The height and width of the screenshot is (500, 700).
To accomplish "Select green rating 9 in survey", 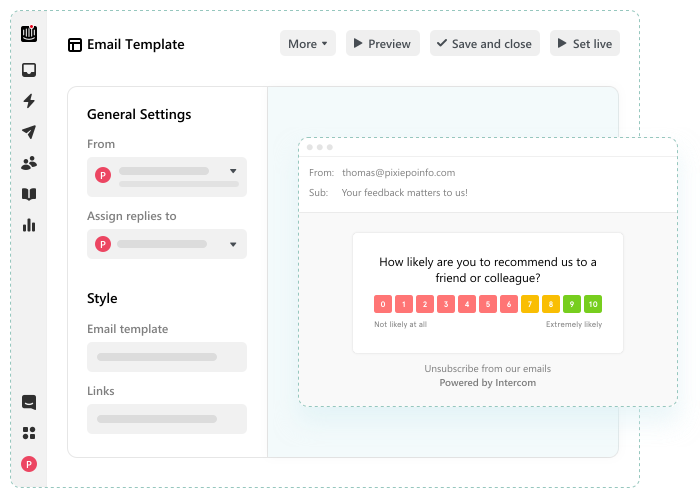I will click(572, 304).
